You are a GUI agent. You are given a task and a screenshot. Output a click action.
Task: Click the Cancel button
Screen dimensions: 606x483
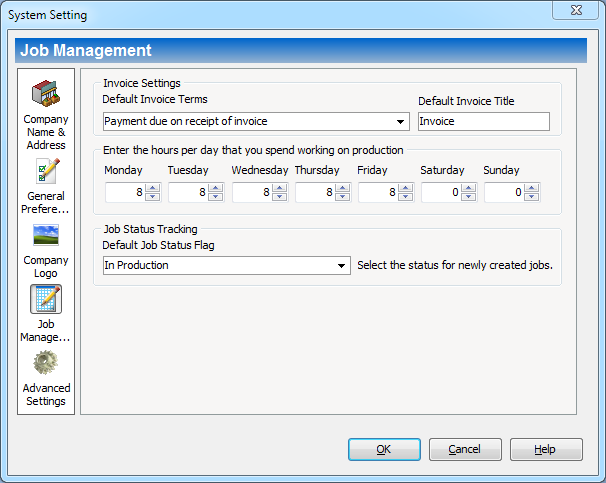tap(465, 450)
